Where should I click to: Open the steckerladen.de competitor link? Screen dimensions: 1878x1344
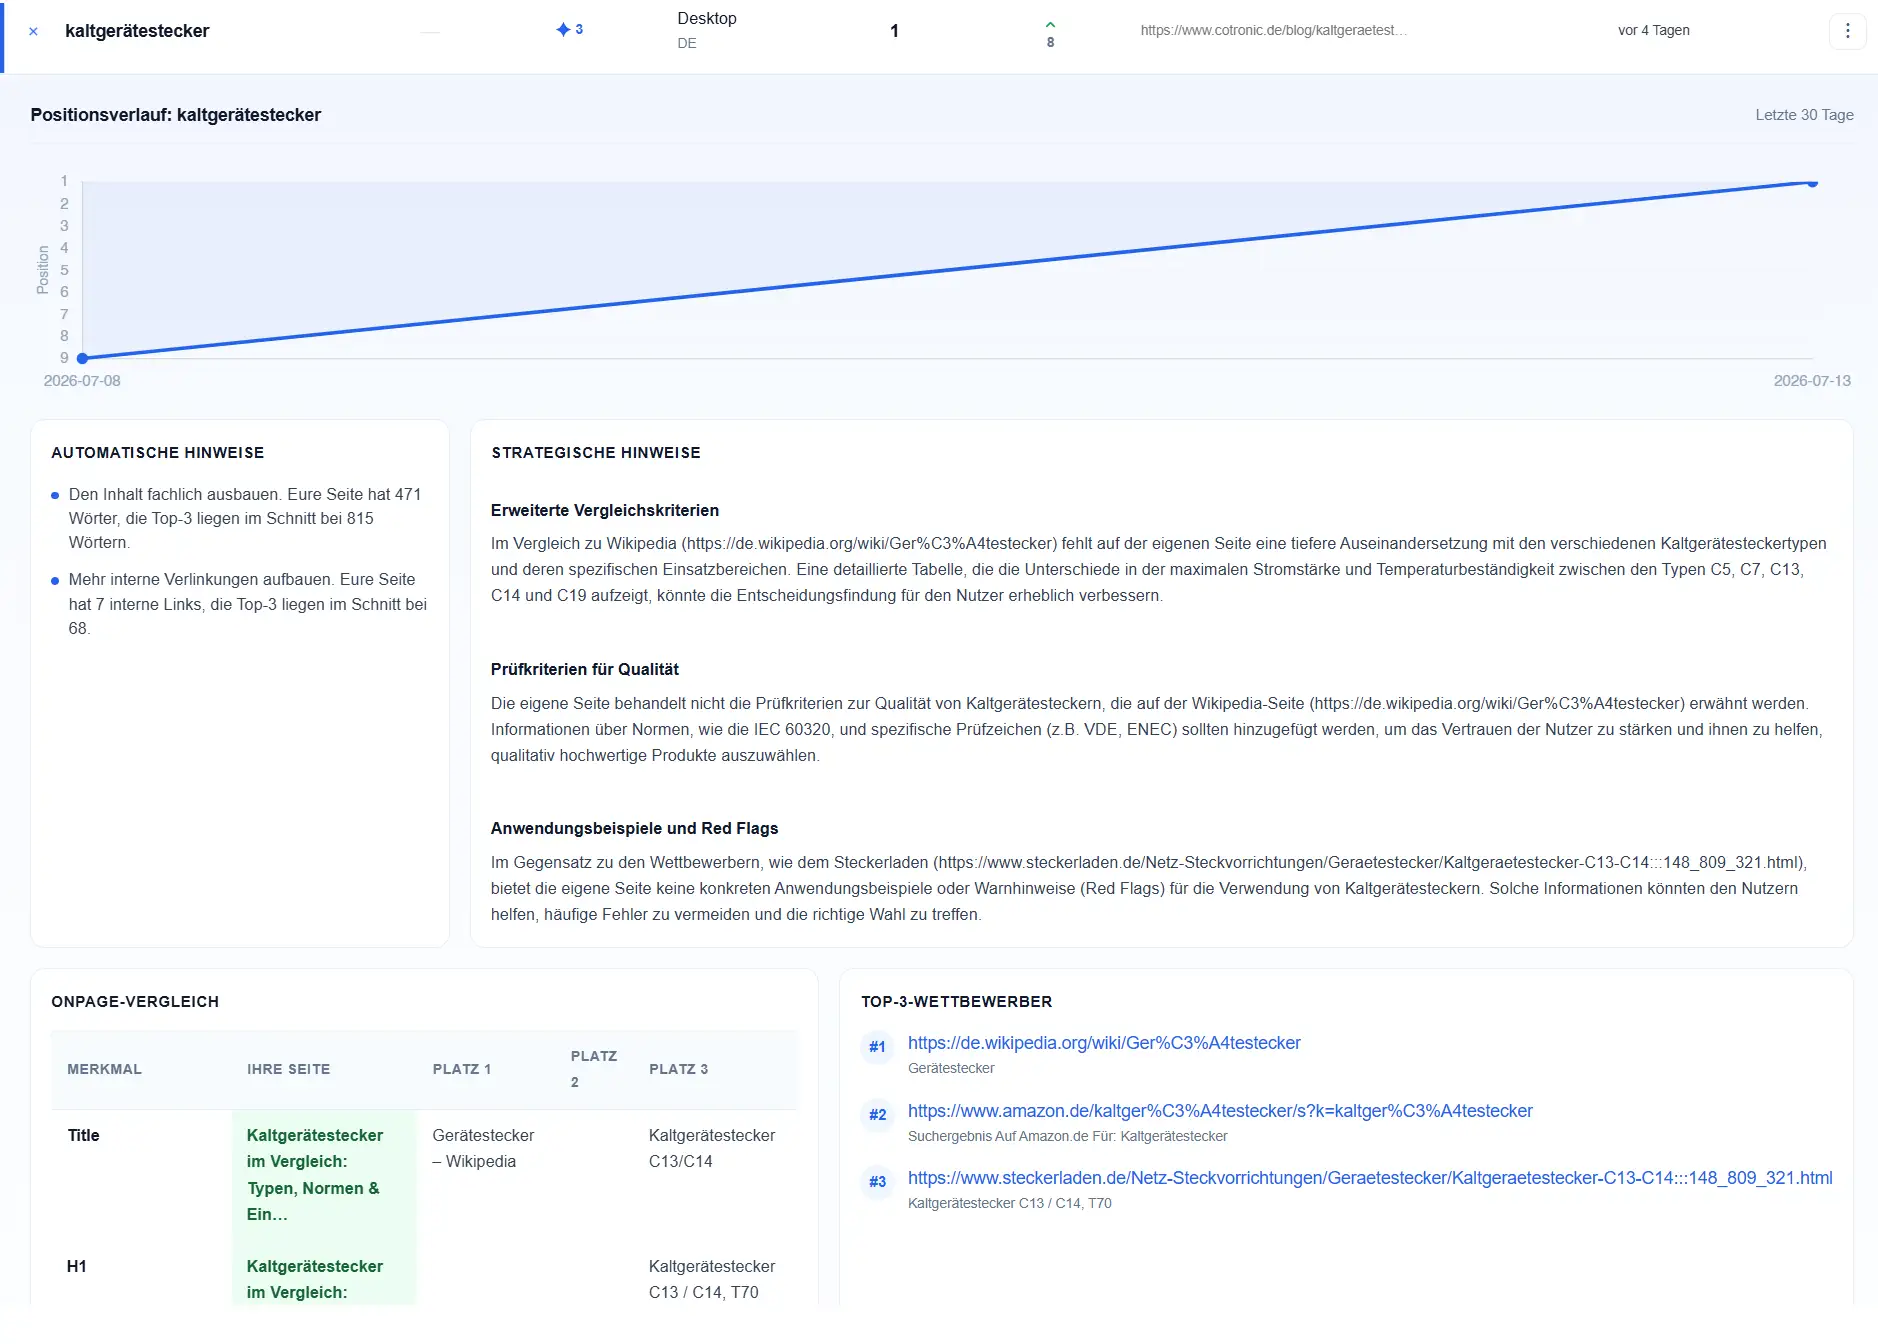click(1370, 1178)
